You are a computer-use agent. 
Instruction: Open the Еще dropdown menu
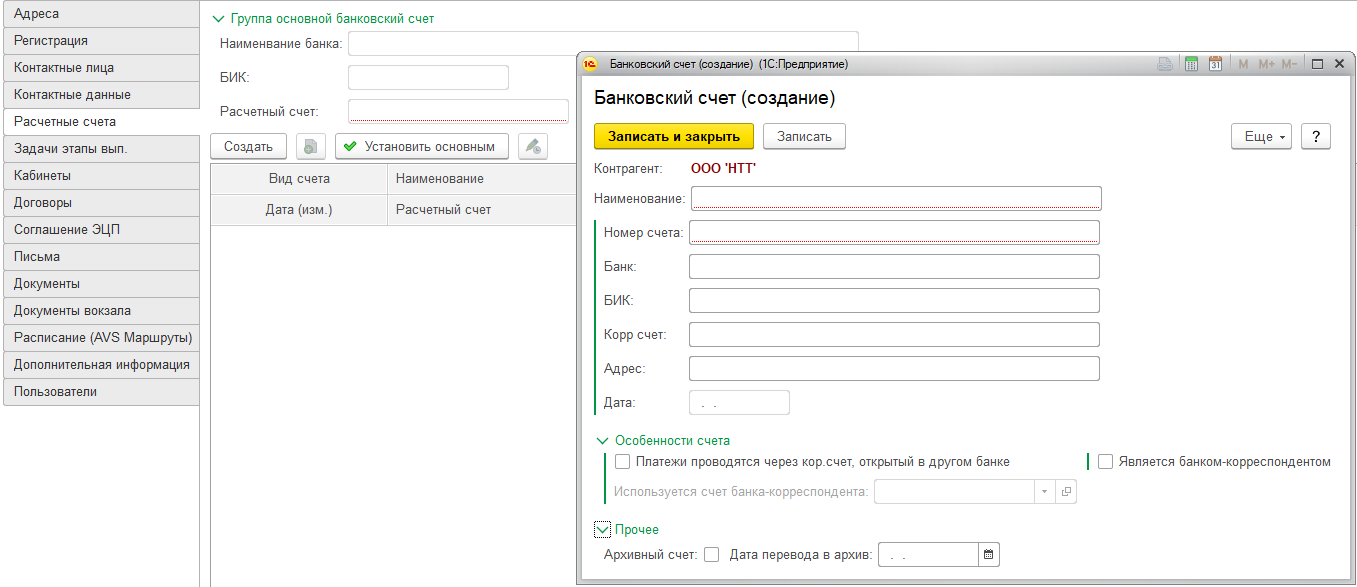pyautogui.click(x=1262, y=137)
